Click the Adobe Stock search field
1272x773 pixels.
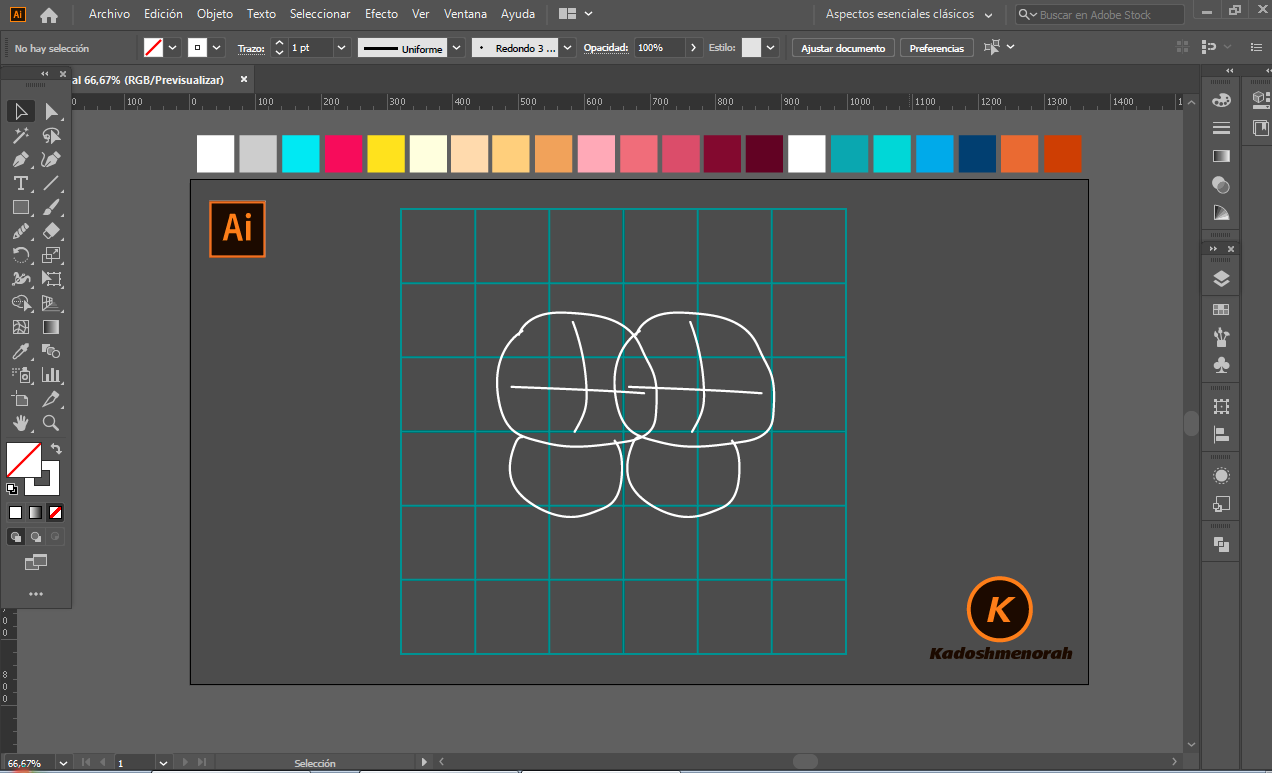pyautogui.click(x=1100, y=15)
